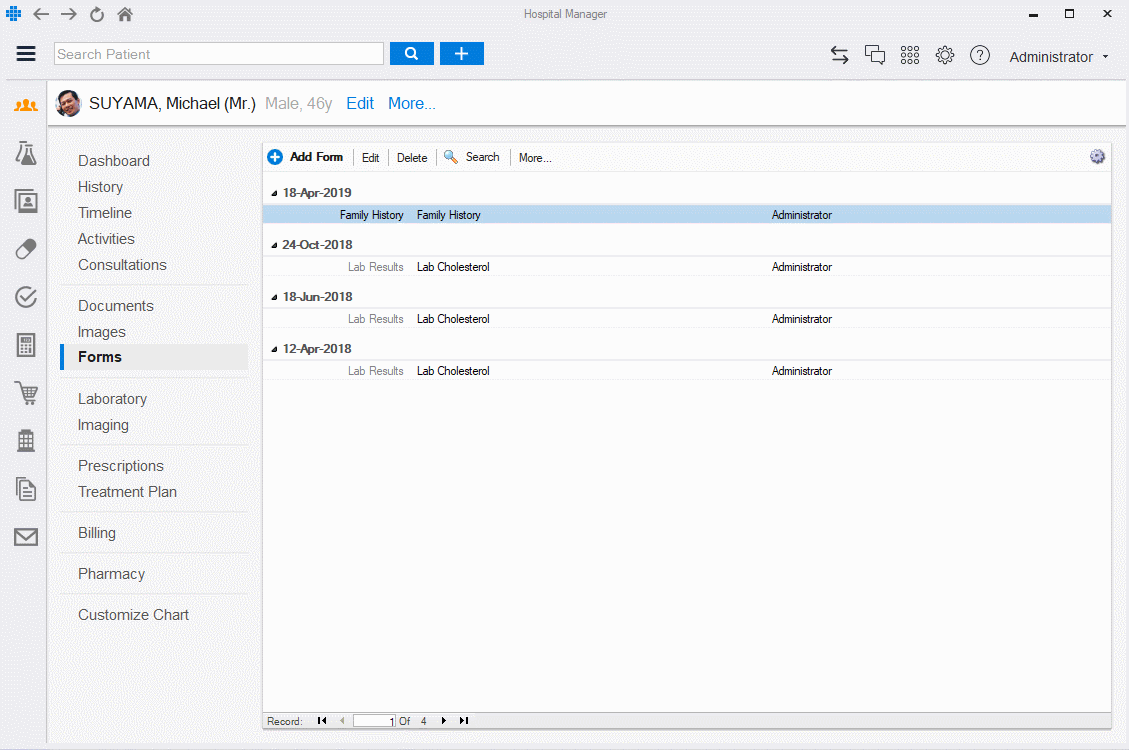Collapse the 24-Oct-2018 date group
This screenshot has width=1129, height=750.
(x=275, y=245)
